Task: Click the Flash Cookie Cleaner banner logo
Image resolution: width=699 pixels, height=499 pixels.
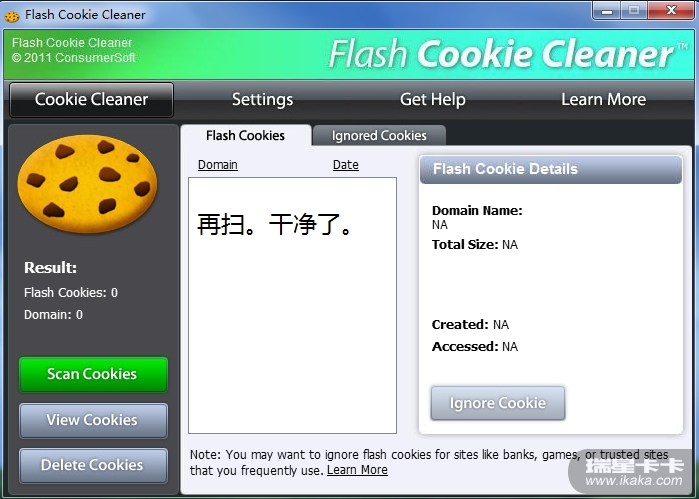Action: 508,54
